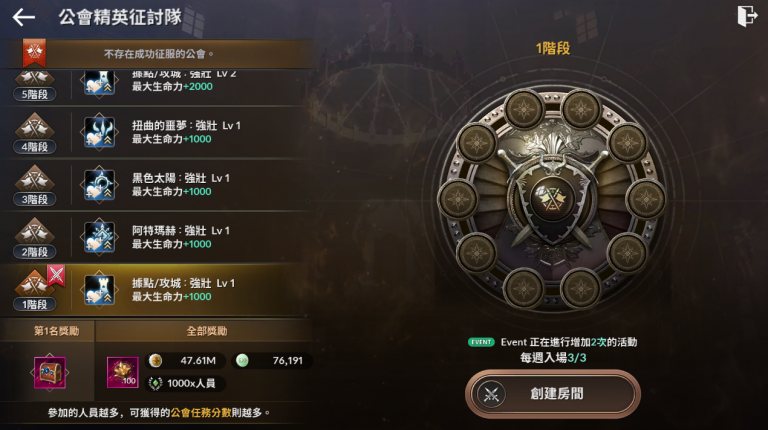768x430 pixels.
Task: Select the 第1名獎勵 reward header
Action: click(x=56, y=331)
